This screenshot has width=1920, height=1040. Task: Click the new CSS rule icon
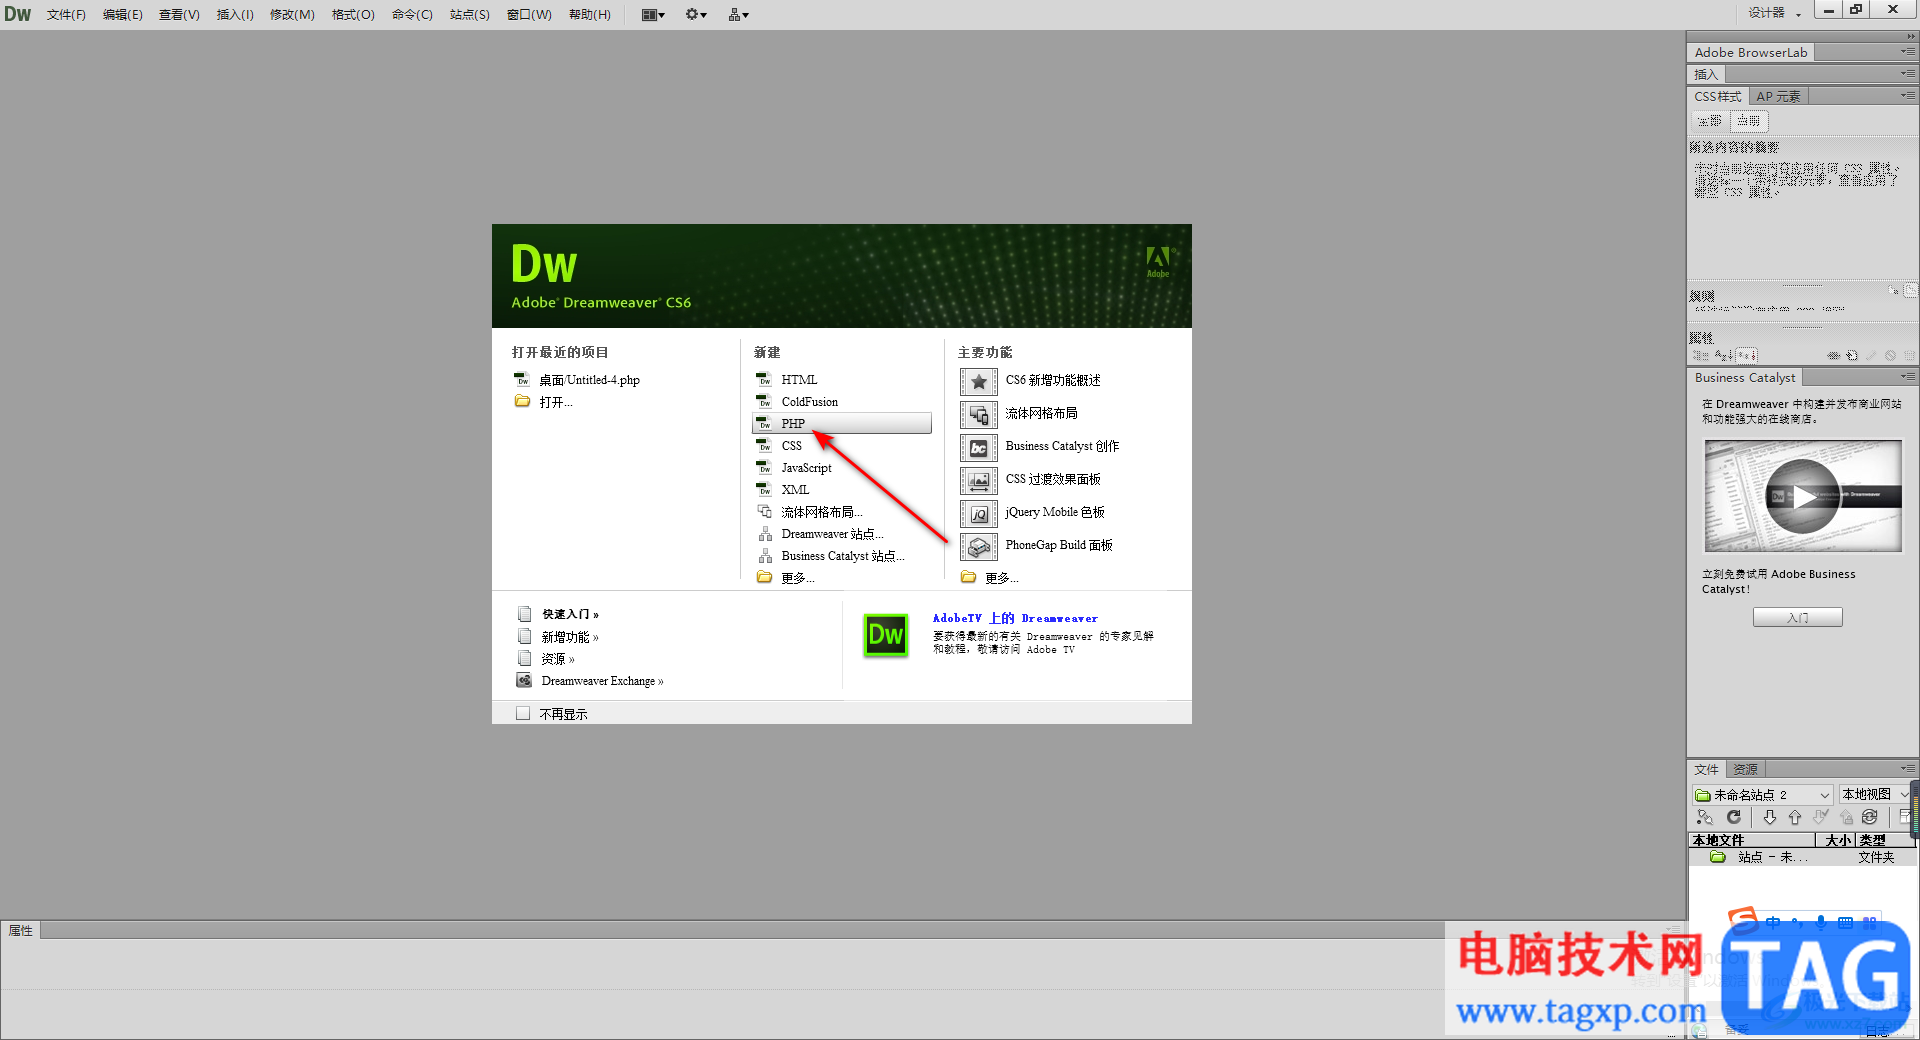(1852, 355)
